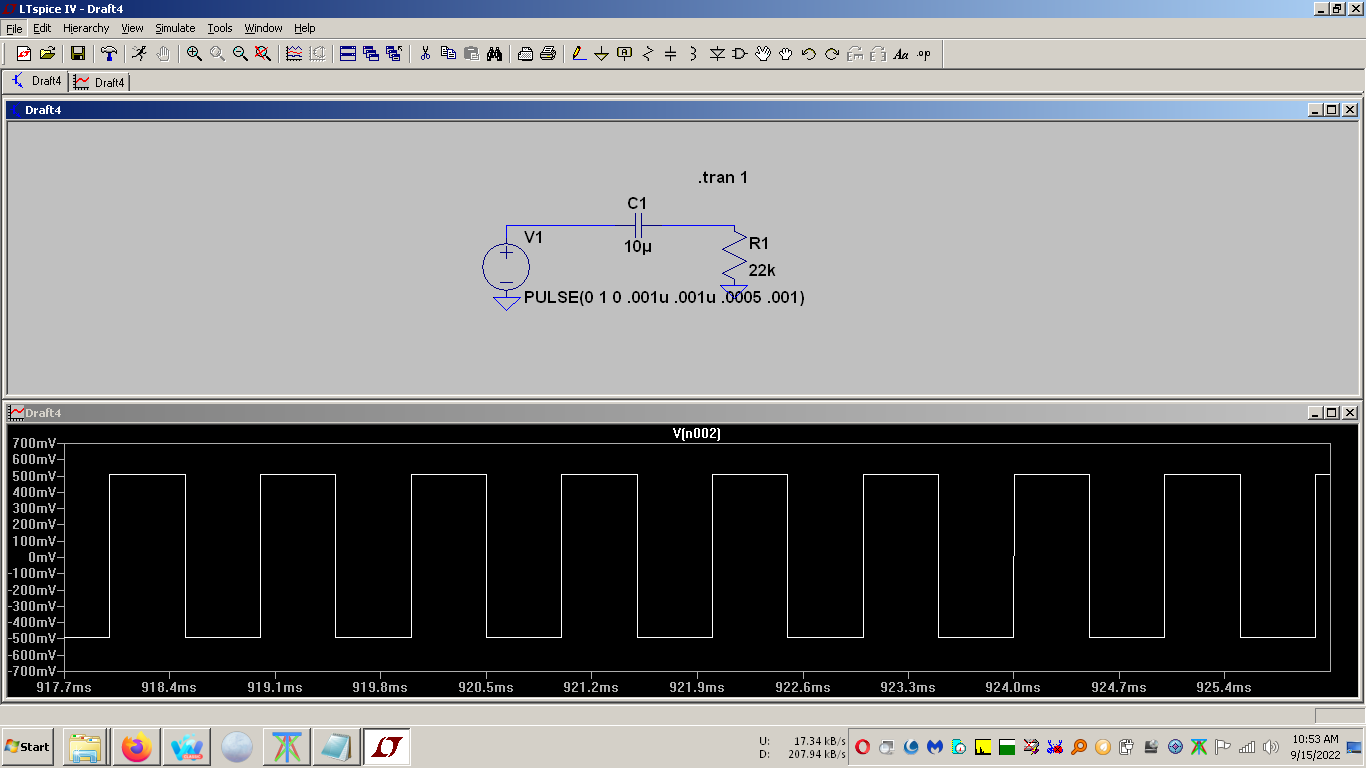Click the volume speaker tray icon

1271,747
